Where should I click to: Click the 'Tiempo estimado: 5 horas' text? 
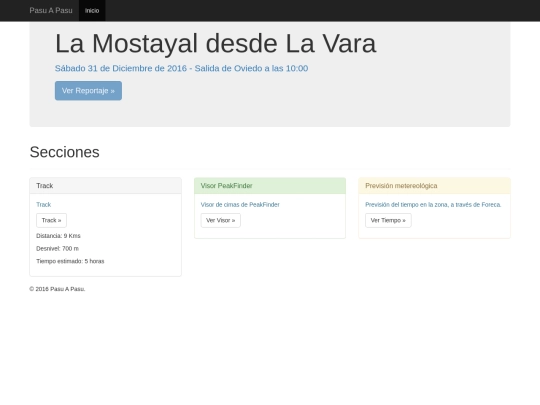(x=70, y=261)
